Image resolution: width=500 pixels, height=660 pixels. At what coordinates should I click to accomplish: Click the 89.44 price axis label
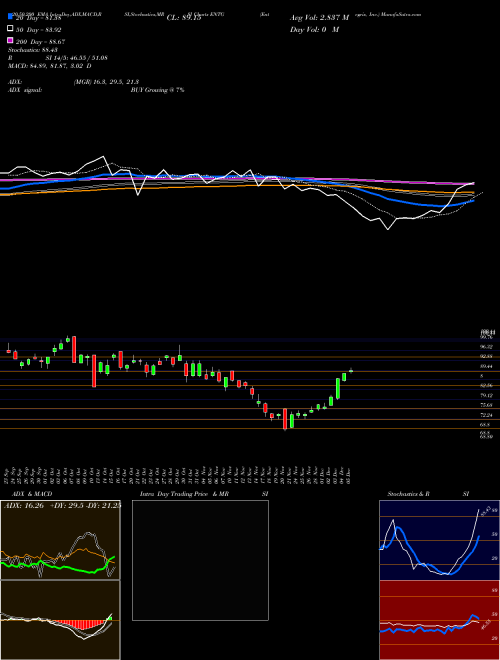pyautogui.click(x=487, y=366)
